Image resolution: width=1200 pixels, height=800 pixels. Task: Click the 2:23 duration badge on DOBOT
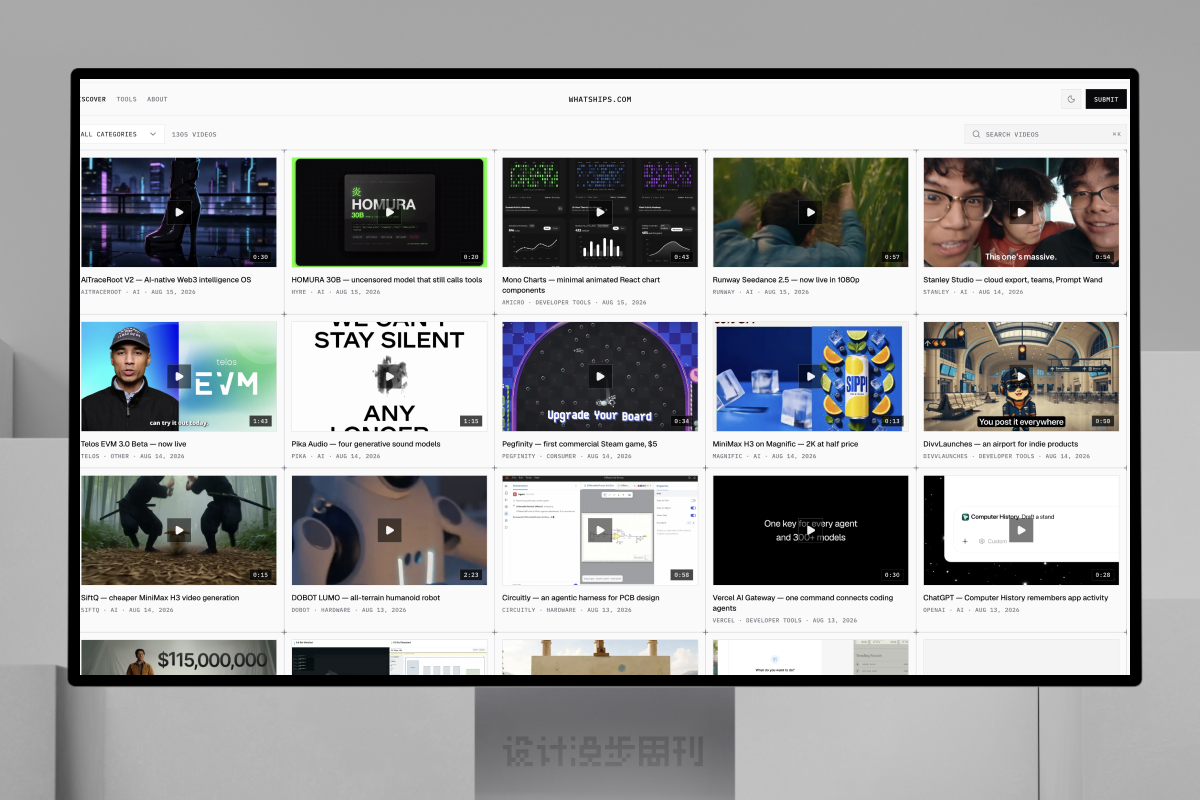click(x=470, y=575)
